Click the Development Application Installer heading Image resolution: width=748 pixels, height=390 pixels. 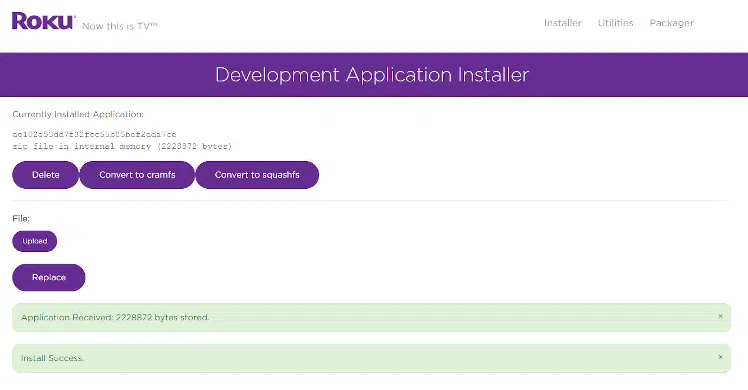[372, 75]
